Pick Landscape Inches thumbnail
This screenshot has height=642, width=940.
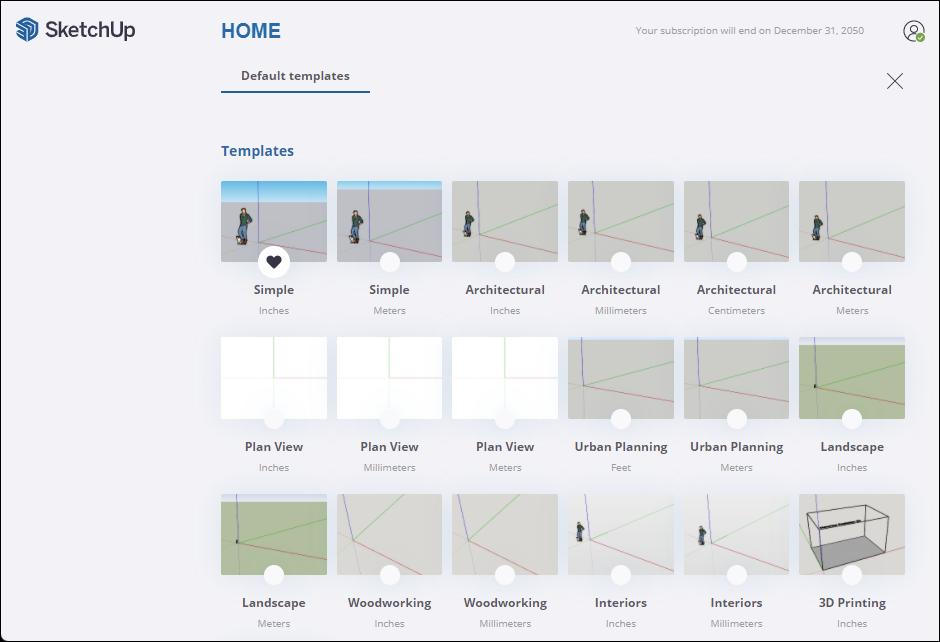click(852, 376)
